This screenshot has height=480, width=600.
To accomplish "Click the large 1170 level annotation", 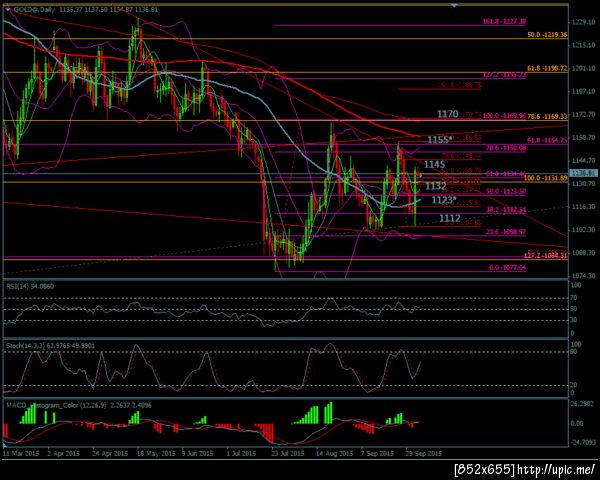I will [x=447, y=114].
